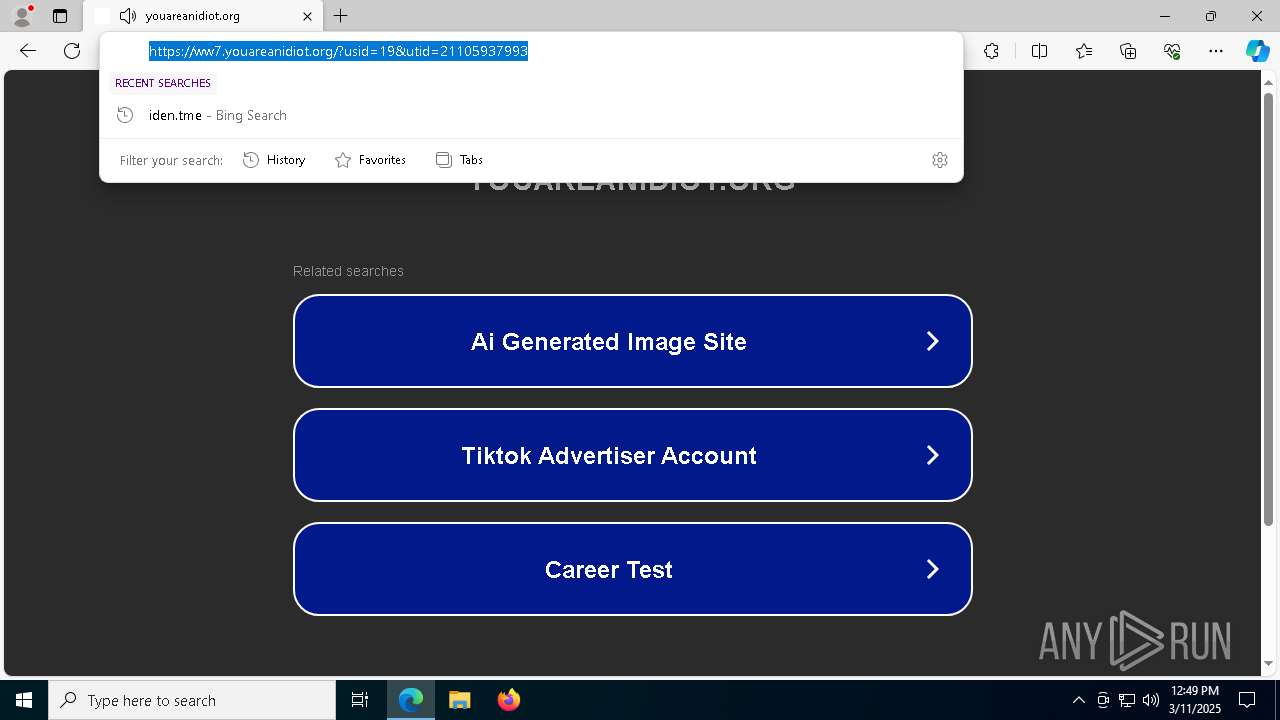Mute the tab audio speaker icon

tap(128, 16)
